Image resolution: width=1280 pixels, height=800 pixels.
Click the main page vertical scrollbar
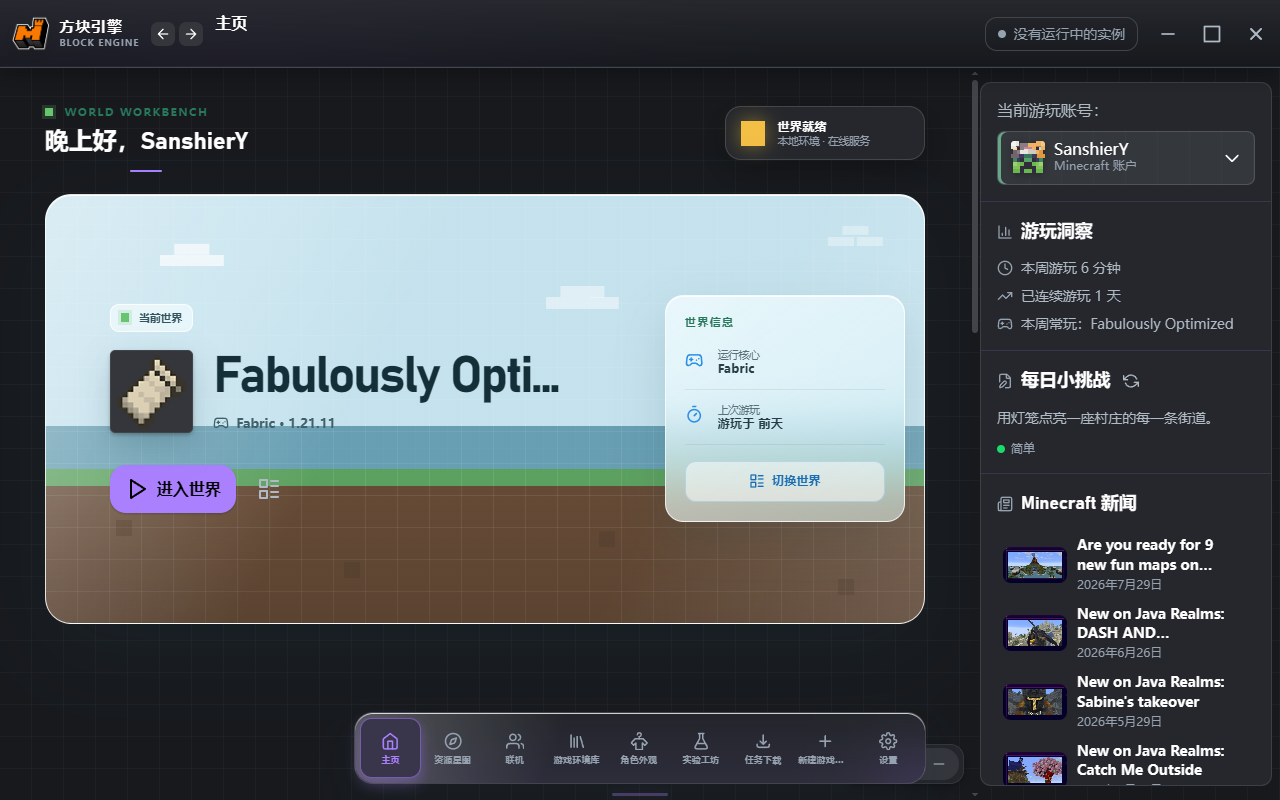(975, 206)
